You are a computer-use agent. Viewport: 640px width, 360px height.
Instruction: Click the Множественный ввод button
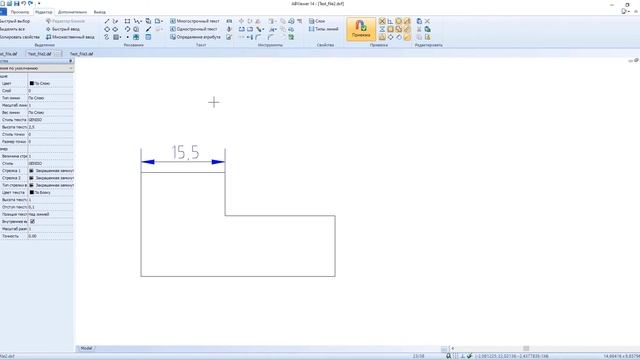point(70,37)
